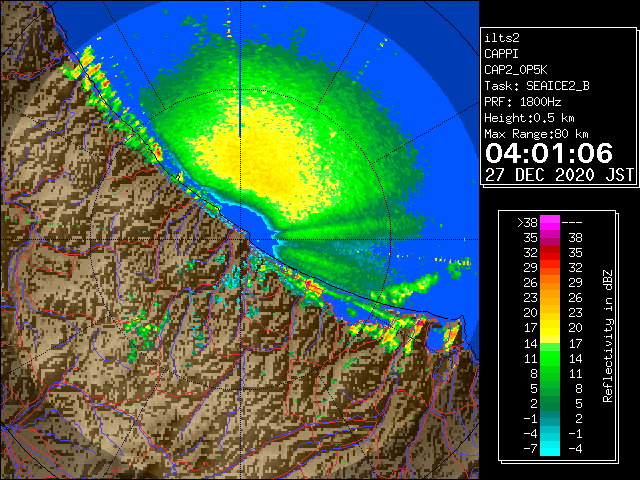Click the 'Reflectivity in dBZ' axis label
The image size is (640, 480).
coord(607,336)
